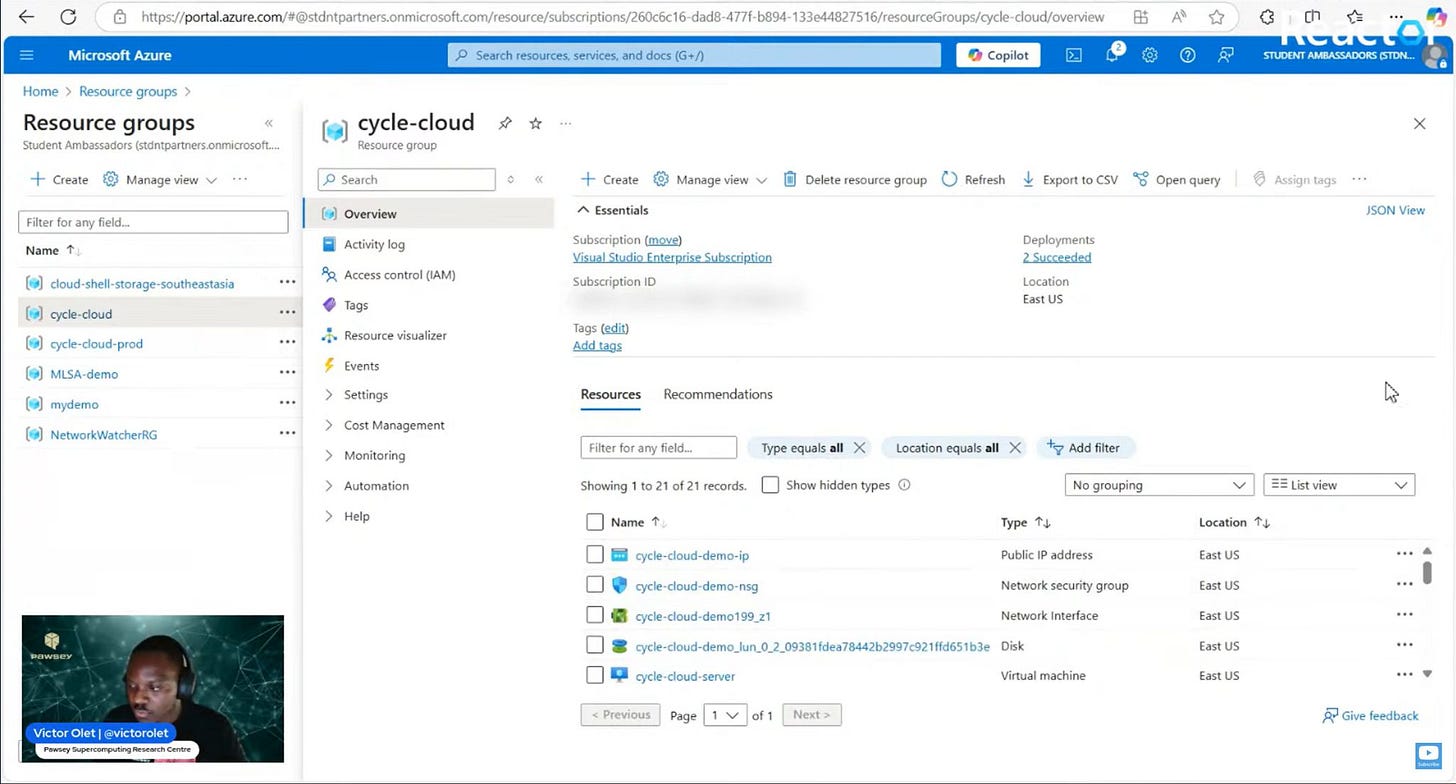Click the hidden types info icon
Screen dimensions: 1456x784
click(904, 485)
